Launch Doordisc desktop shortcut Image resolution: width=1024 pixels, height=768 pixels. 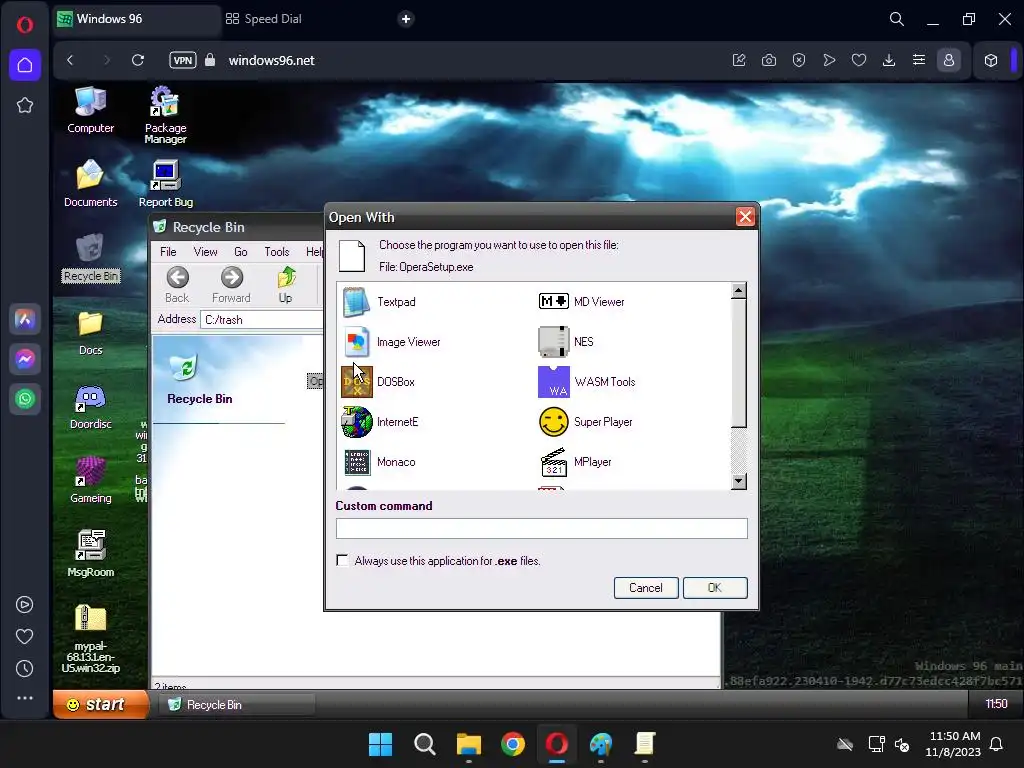coord(90,407)
